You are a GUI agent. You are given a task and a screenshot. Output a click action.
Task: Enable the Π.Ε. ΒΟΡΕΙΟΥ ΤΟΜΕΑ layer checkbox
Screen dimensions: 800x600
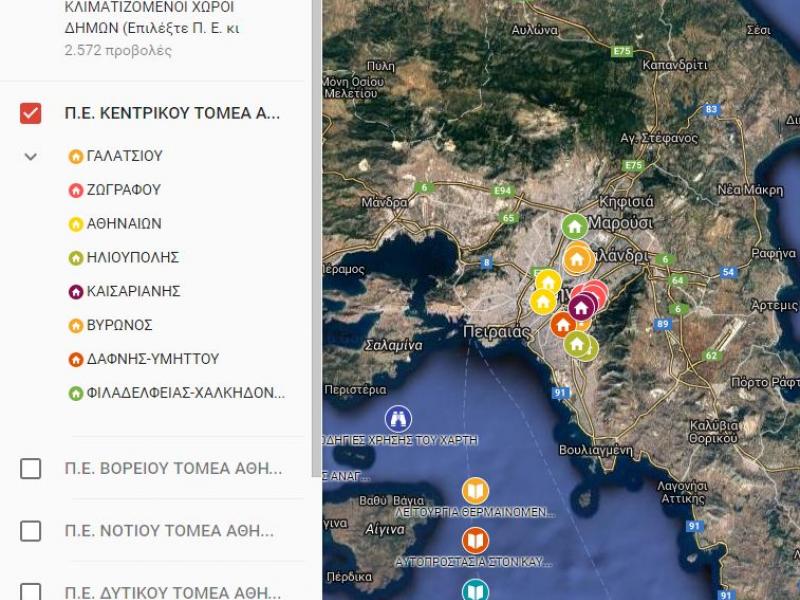pos(31,468)
